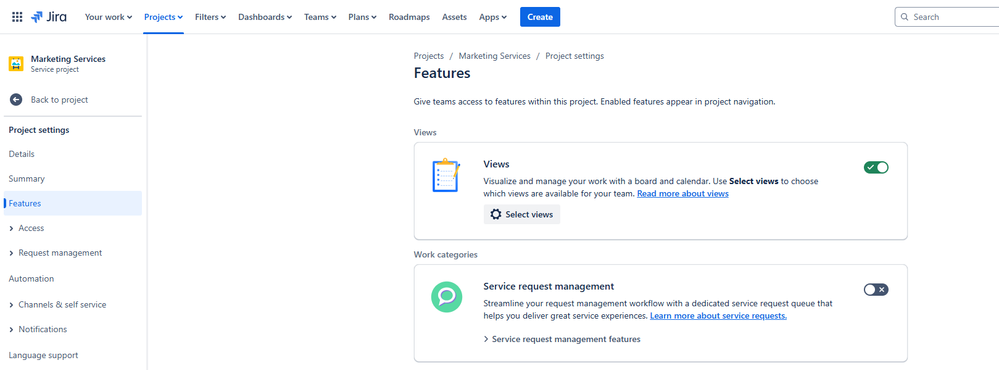The width and height of the screenshot is (999, 370).
Task: Open the Projects dropdown menu
Action: (x=163, y=17)
